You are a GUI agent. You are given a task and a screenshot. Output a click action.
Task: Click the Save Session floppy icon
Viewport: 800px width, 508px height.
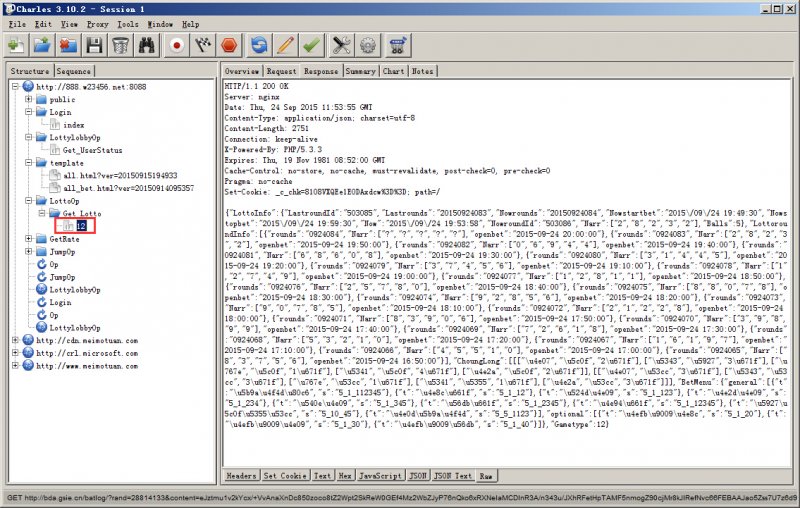point(94,45)
